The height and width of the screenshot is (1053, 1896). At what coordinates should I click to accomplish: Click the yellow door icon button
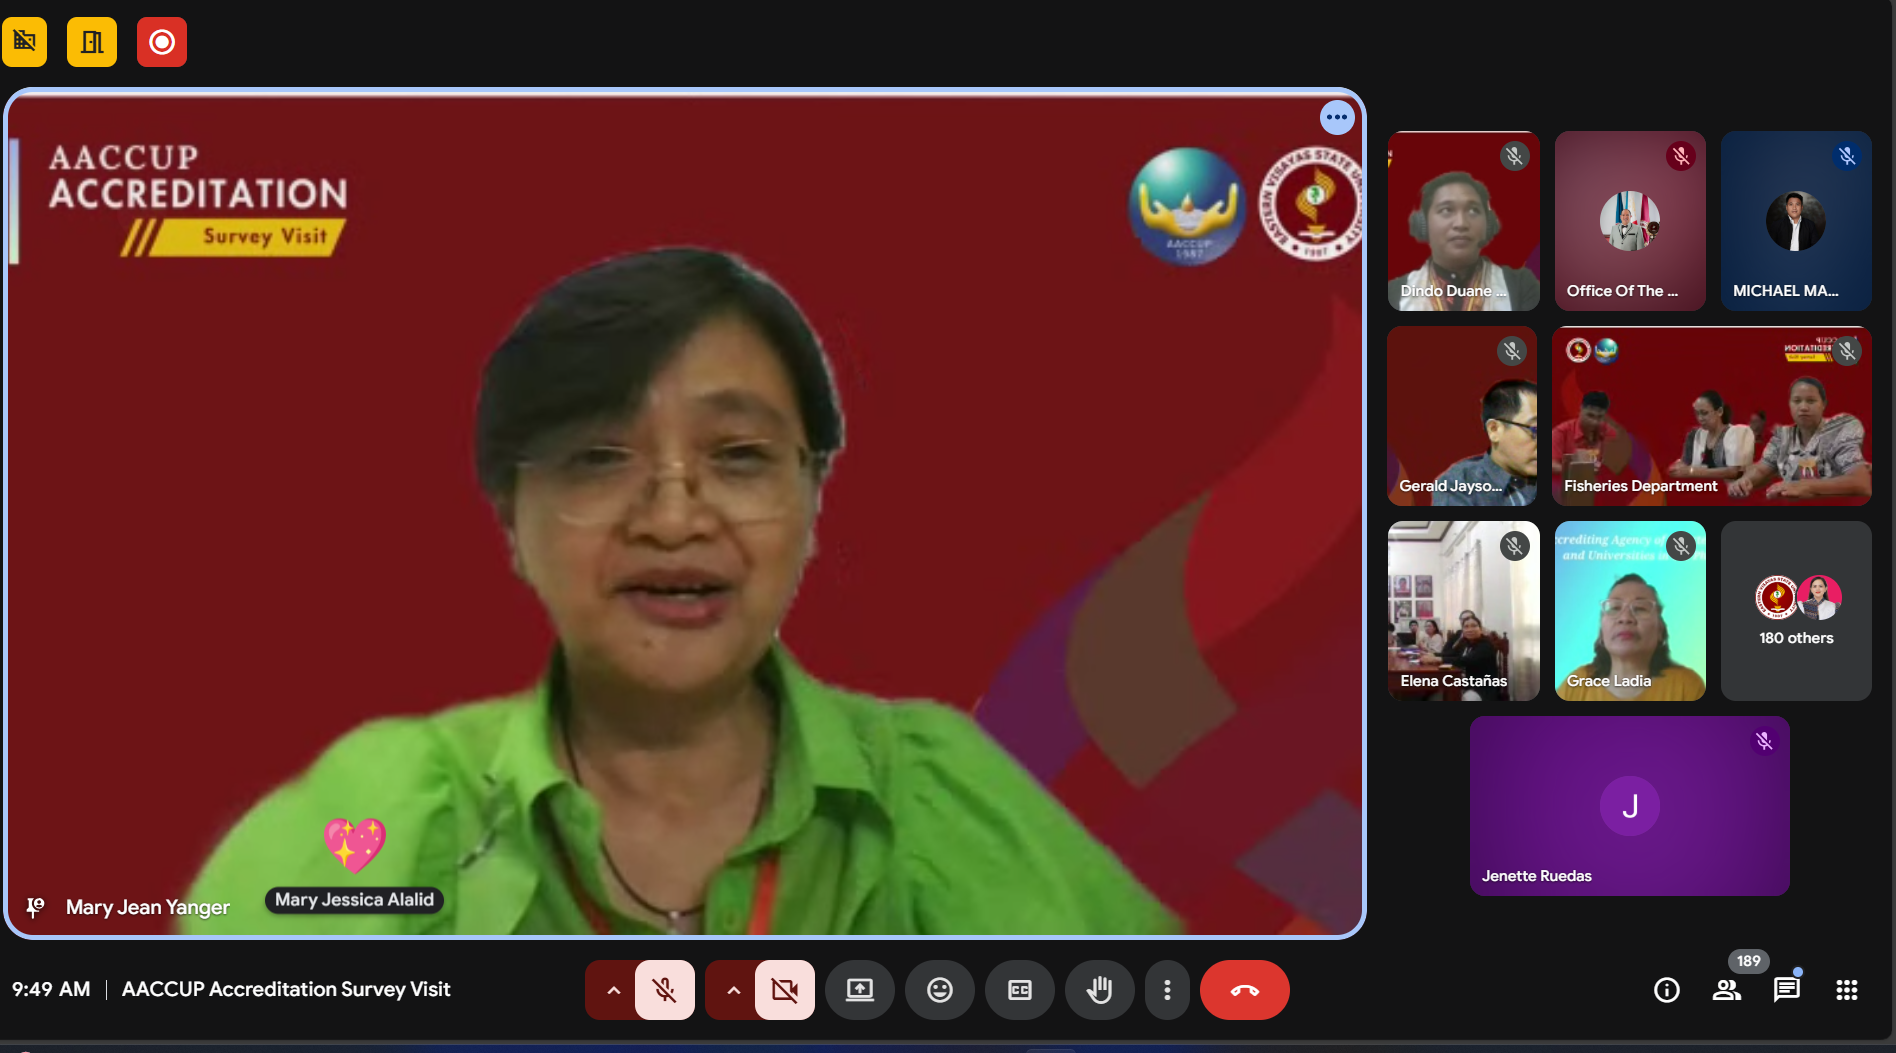[92, 42]
